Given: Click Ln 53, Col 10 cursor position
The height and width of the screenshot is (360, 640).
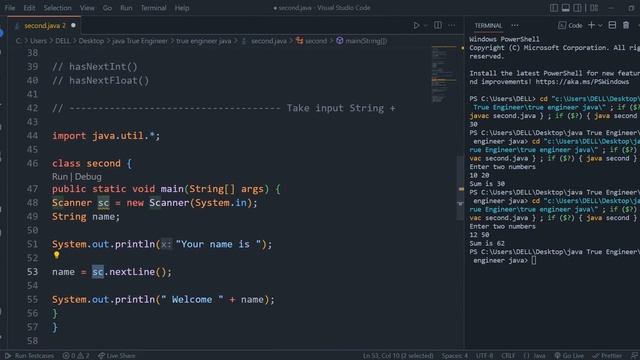Looking at the screenshot, I should tap(398, 356).
